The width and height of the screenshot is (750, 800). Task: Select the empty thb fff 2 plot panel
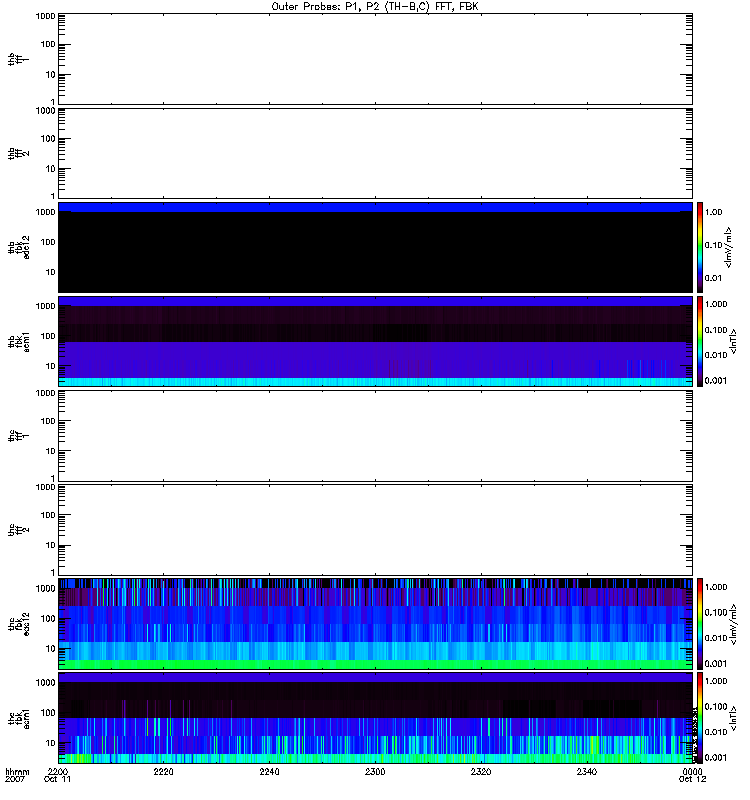coord(375,153)
